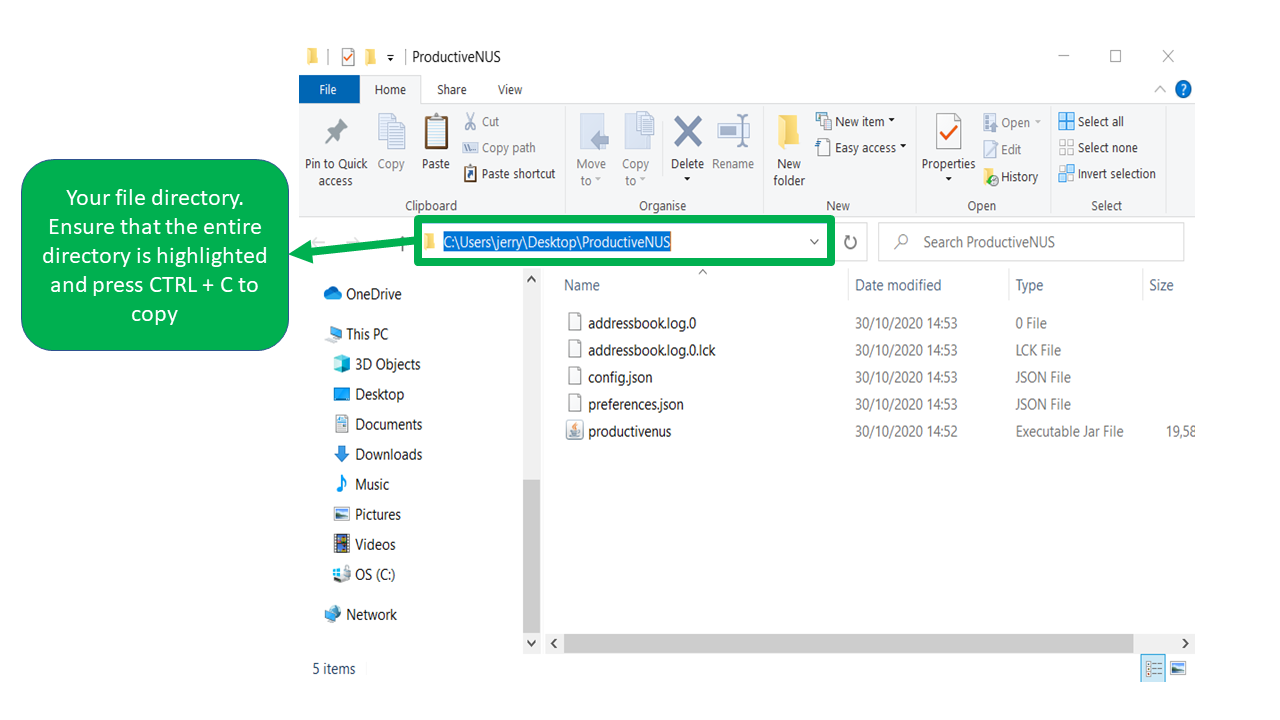
Task: Open Videos in navigation pane
Action: tap(365, 544)
